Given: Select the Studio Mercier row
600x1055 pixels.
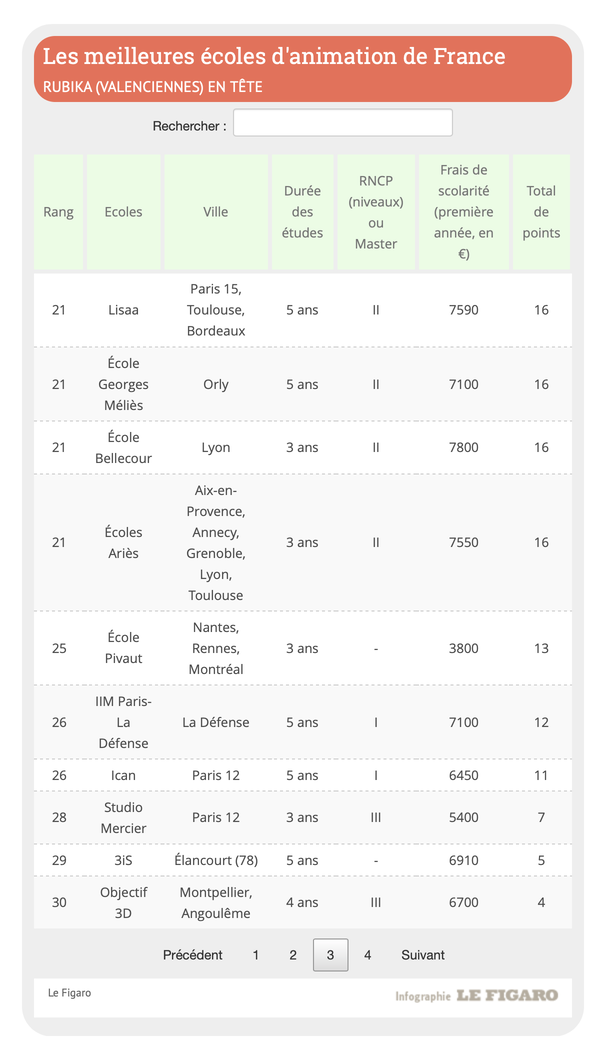Looking at the screenshot, I should [124, 817].
